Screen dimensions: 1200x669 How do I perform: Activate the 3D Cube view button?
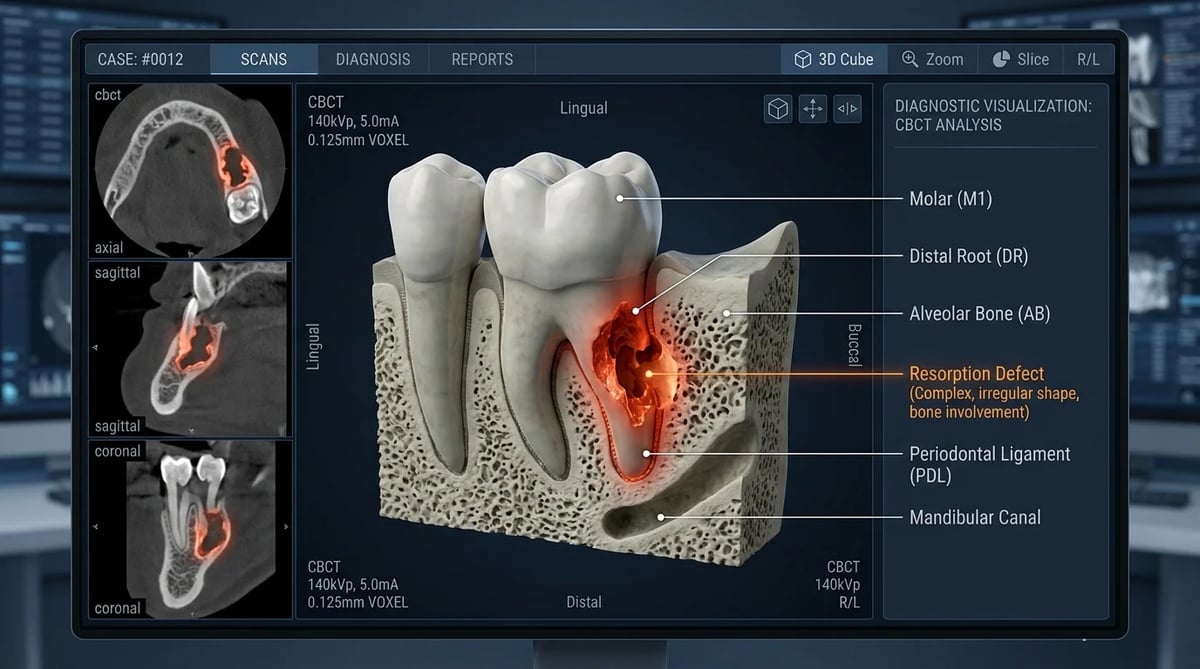pos(834,59)
